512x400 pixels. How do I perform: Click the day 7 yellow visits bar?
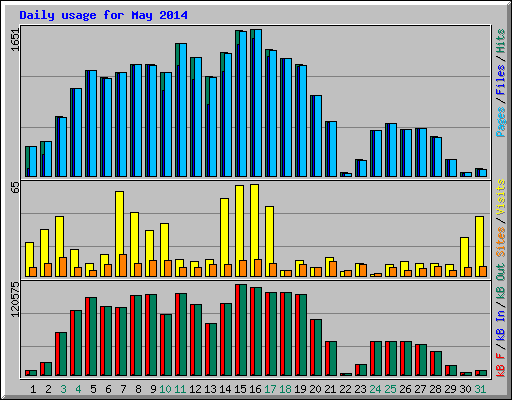[x=119, y=223]
